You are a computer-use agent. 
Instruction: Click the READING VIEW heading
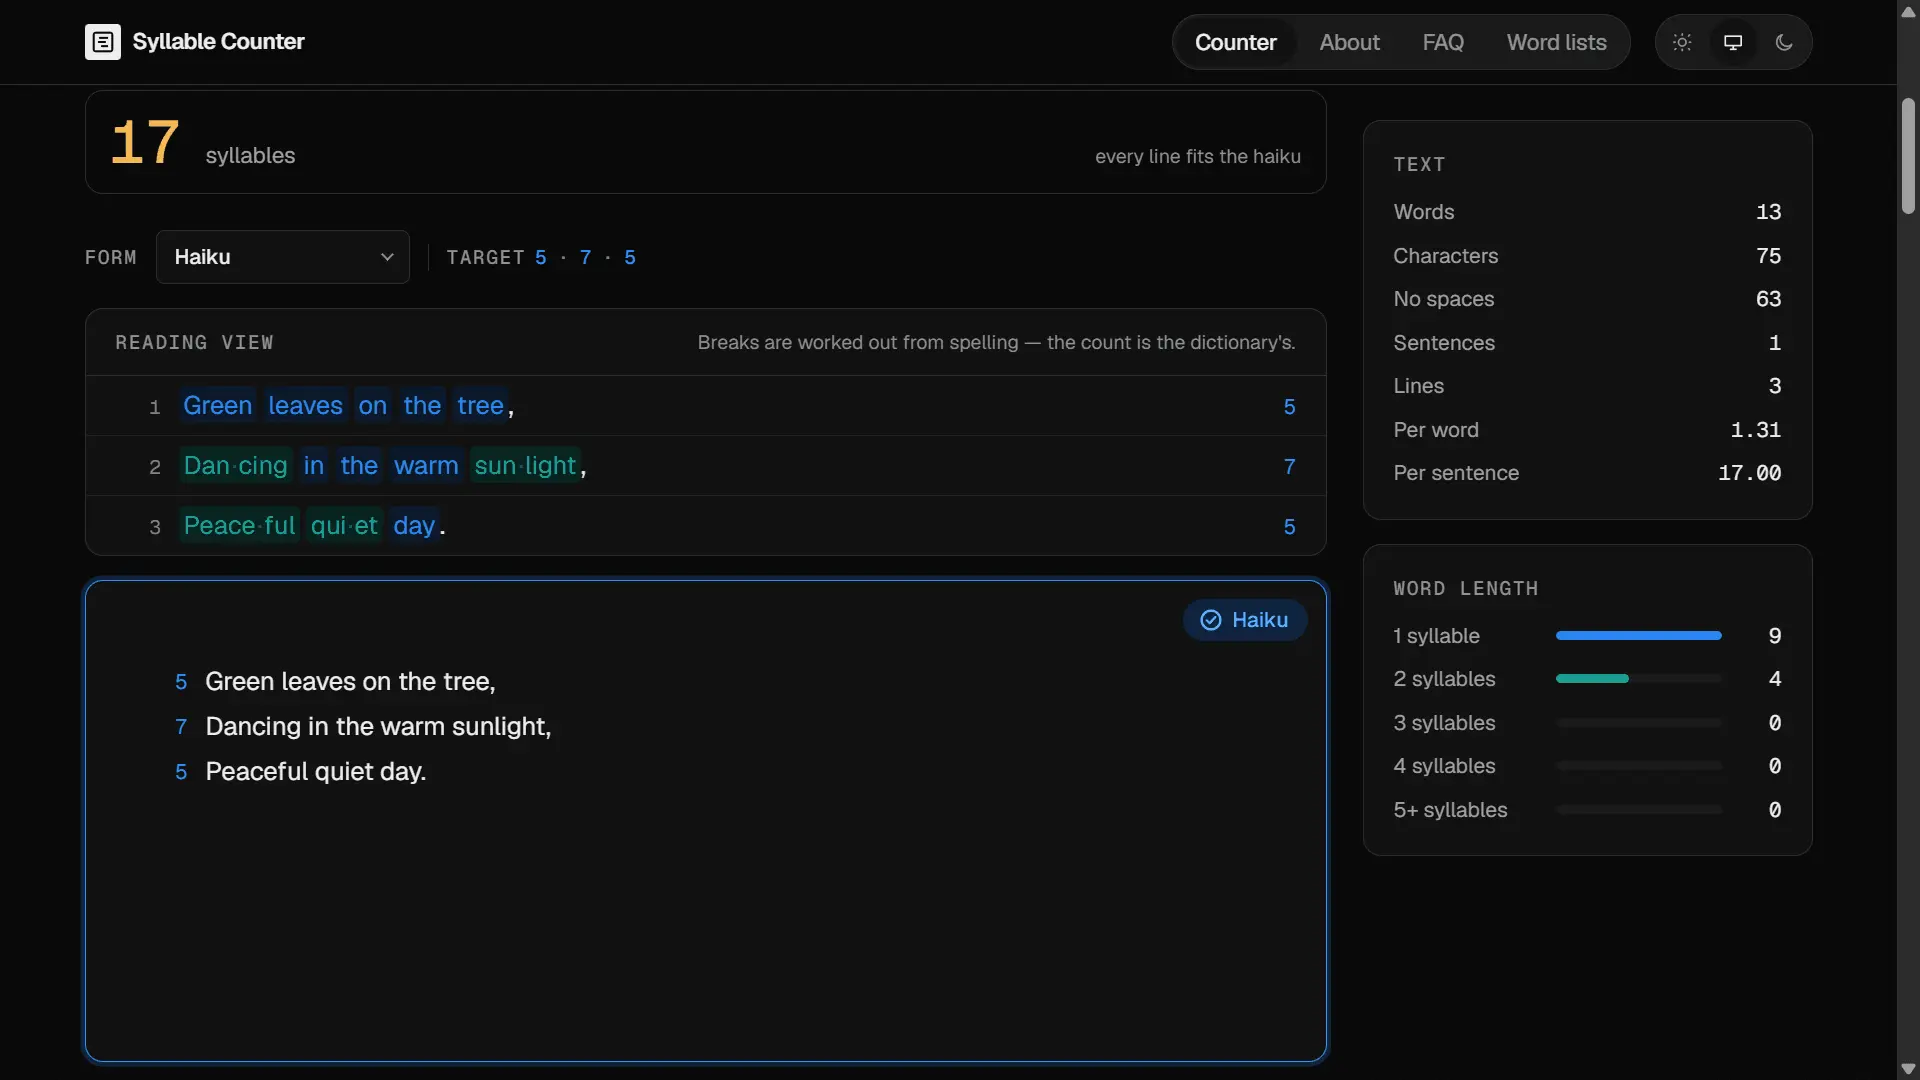tap(194, 343)
